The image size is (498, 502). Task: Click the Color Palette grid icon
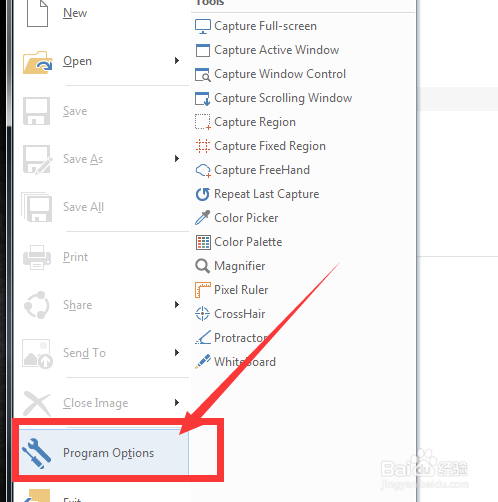pos(203,242)
